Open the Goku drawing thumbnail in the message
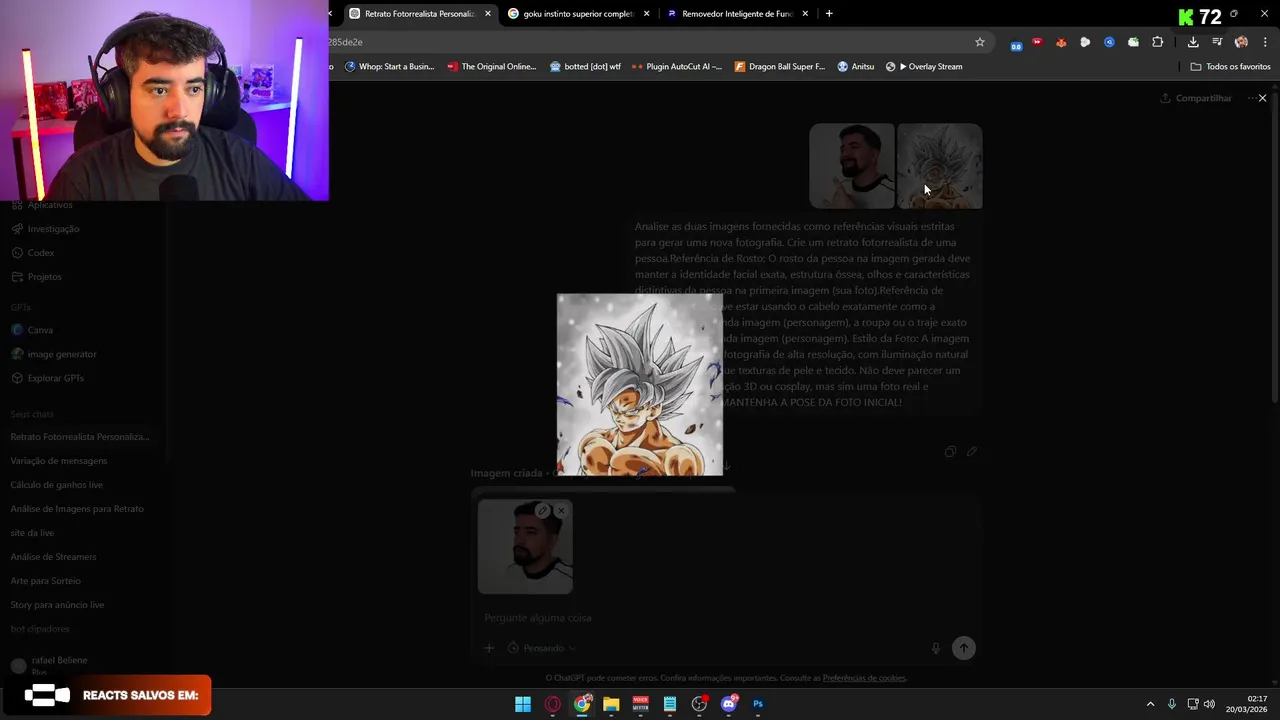The height and width of the screenshot is (720, 1280). click(940, 166)
